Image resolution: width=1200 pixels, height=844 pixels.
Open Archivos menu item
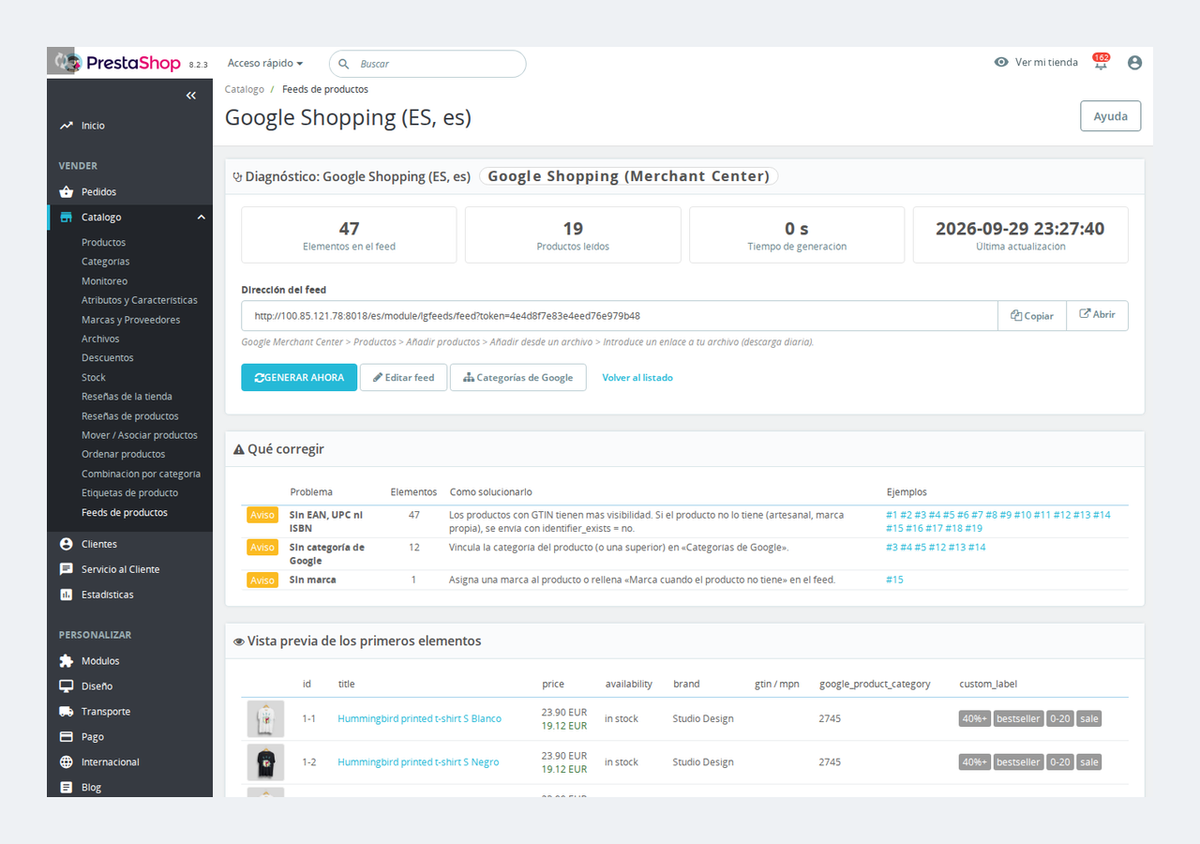(x=100, y=339)
